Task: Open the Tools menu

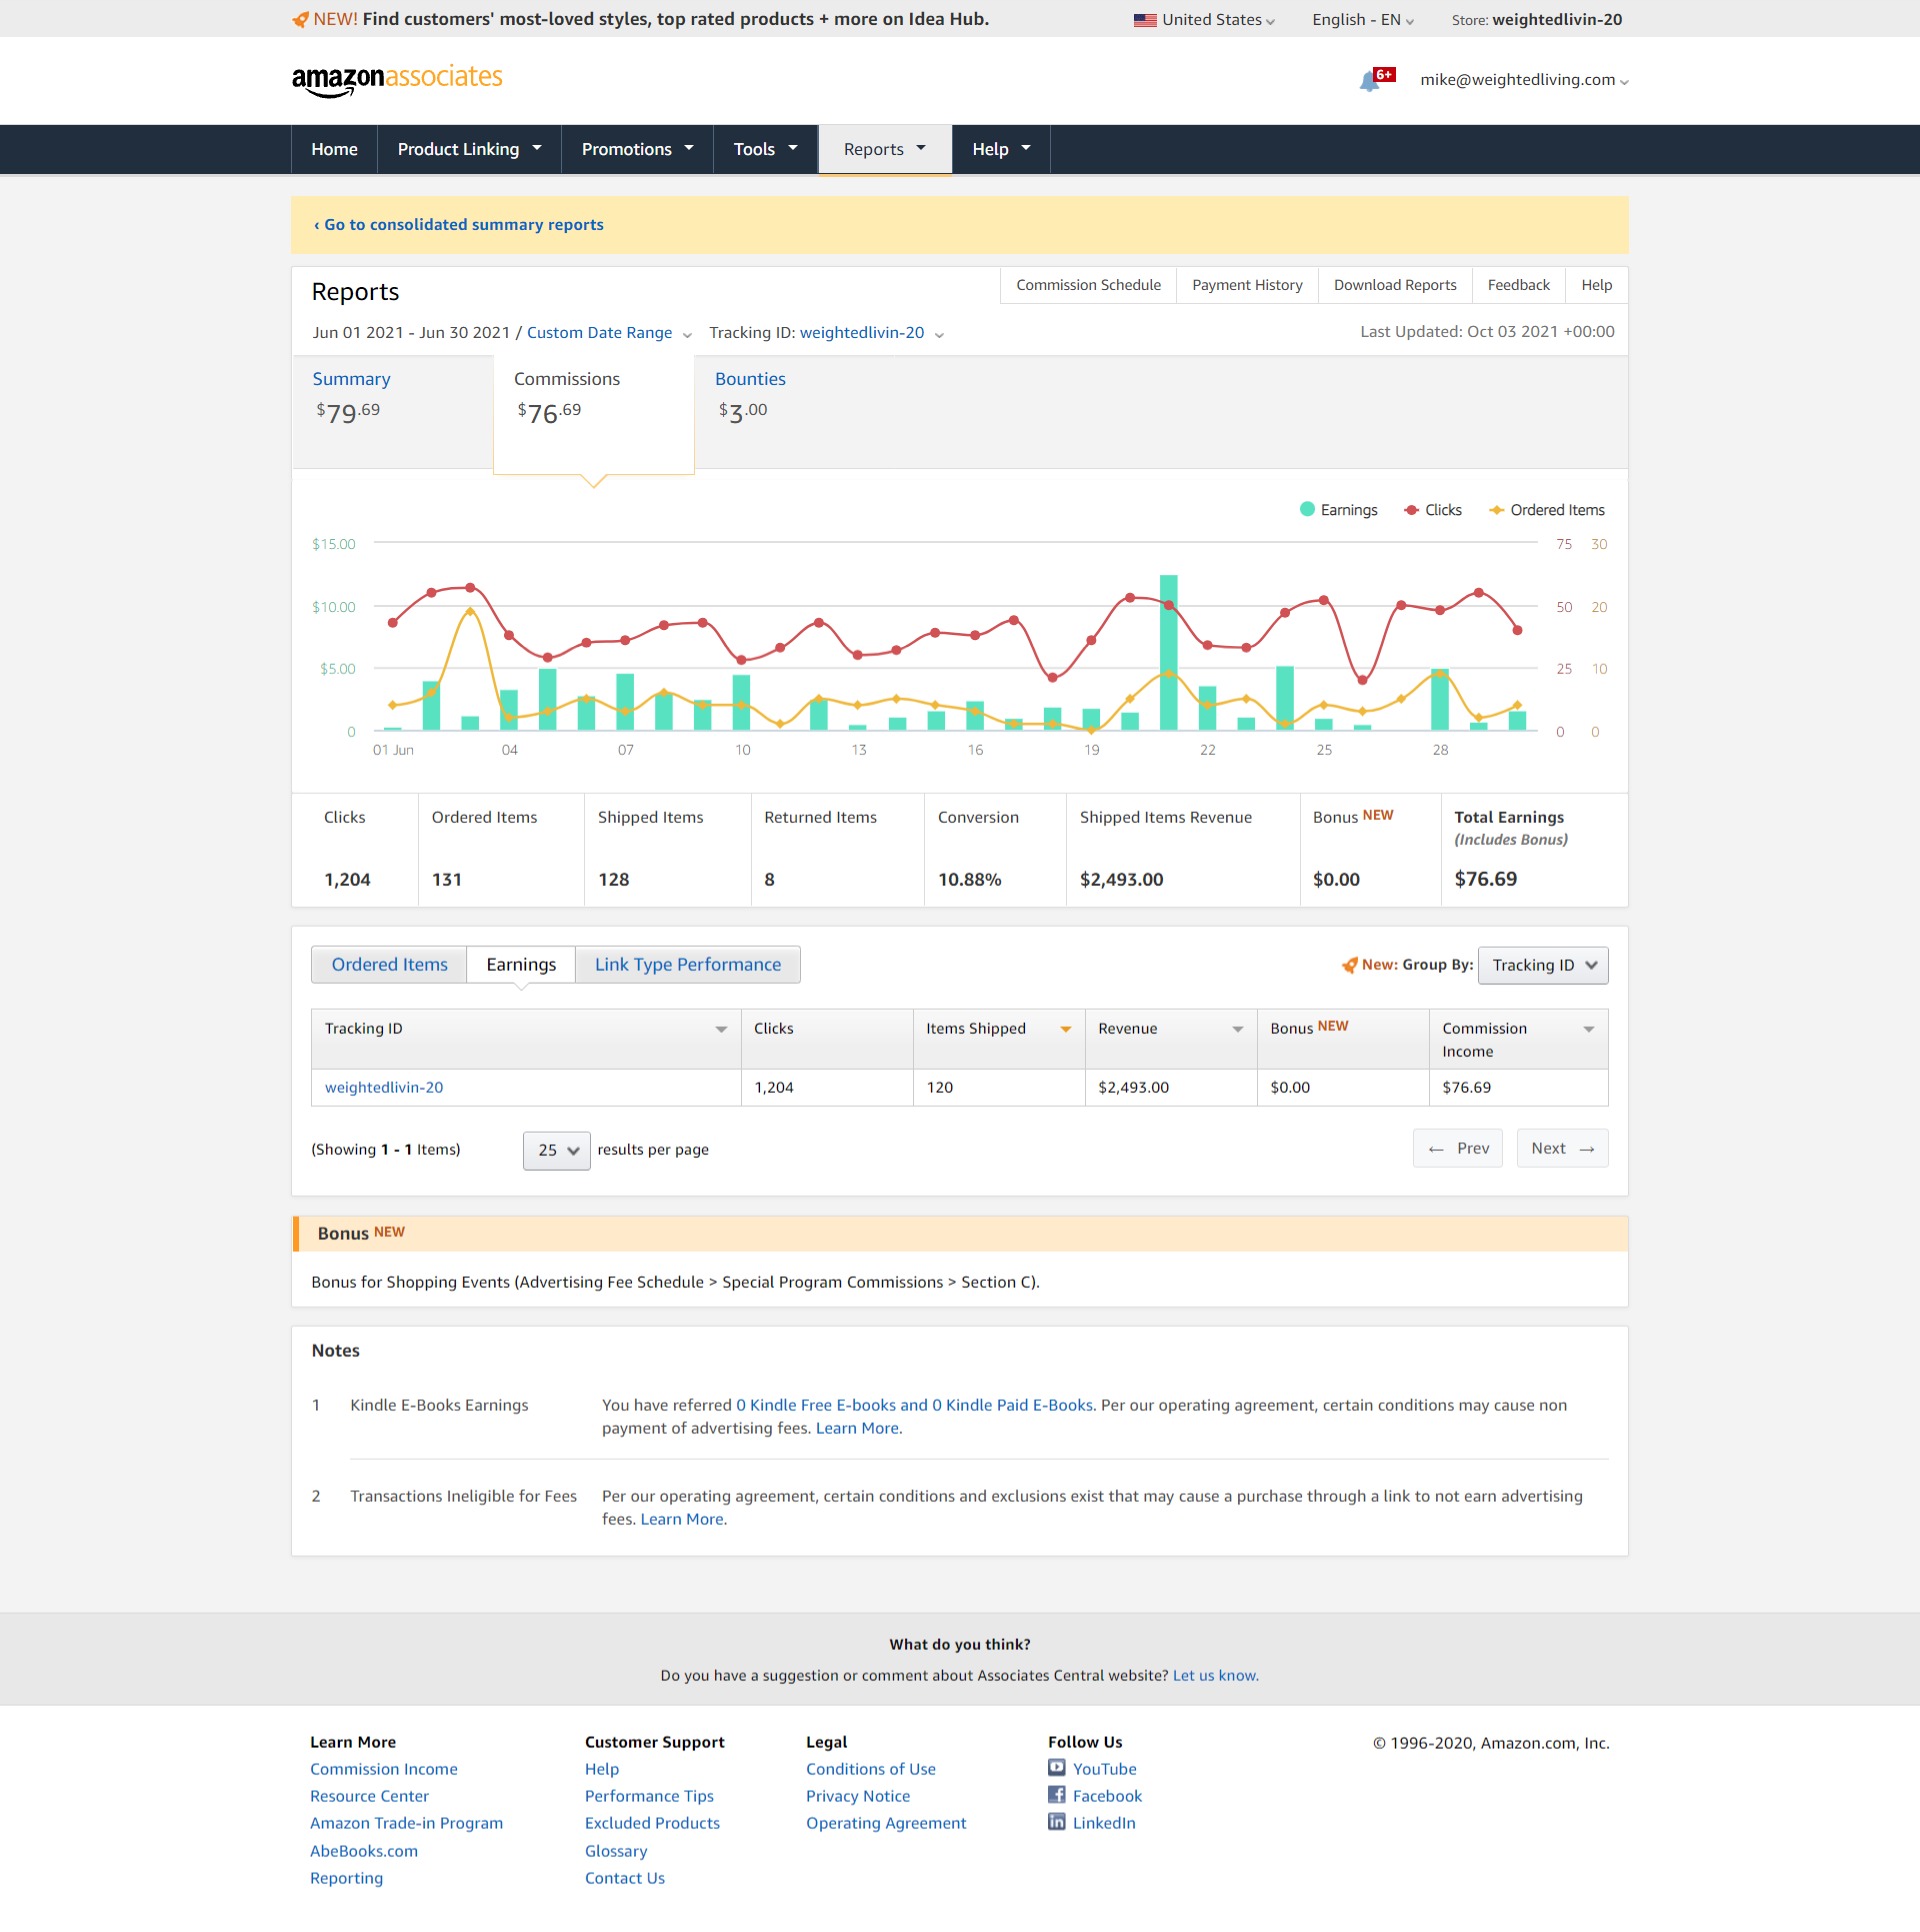Action: [765, 149]
